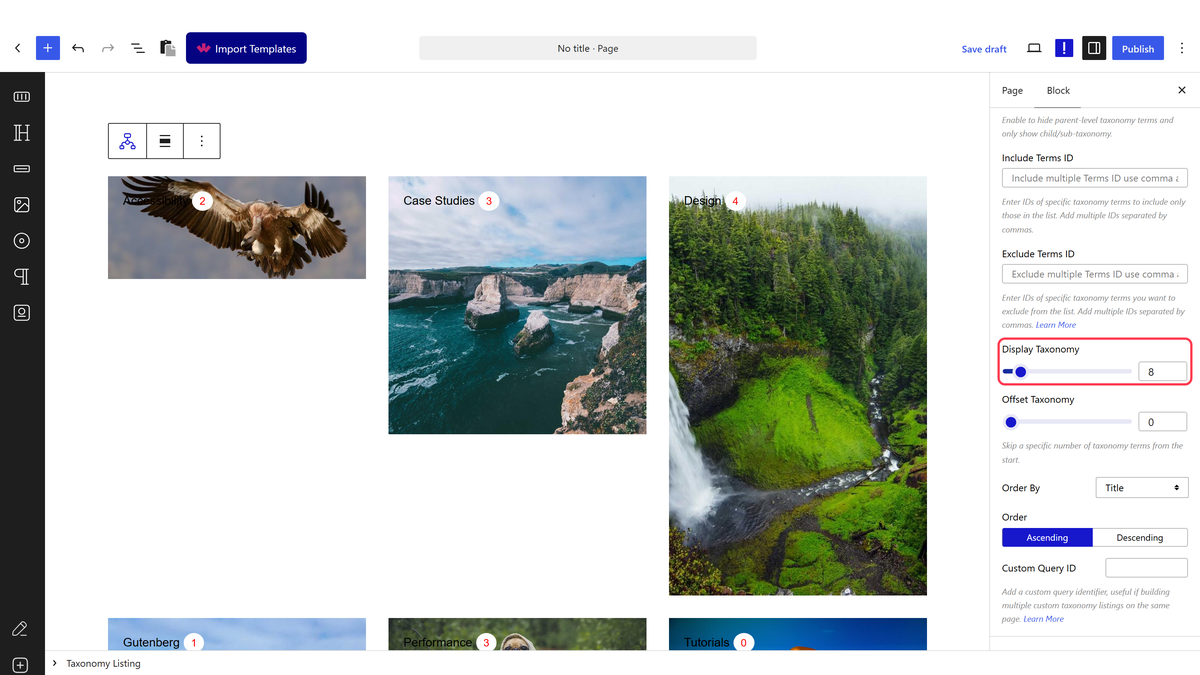
Task: Click the back arrow to exit the editor
Action: (x=17, y=48)
